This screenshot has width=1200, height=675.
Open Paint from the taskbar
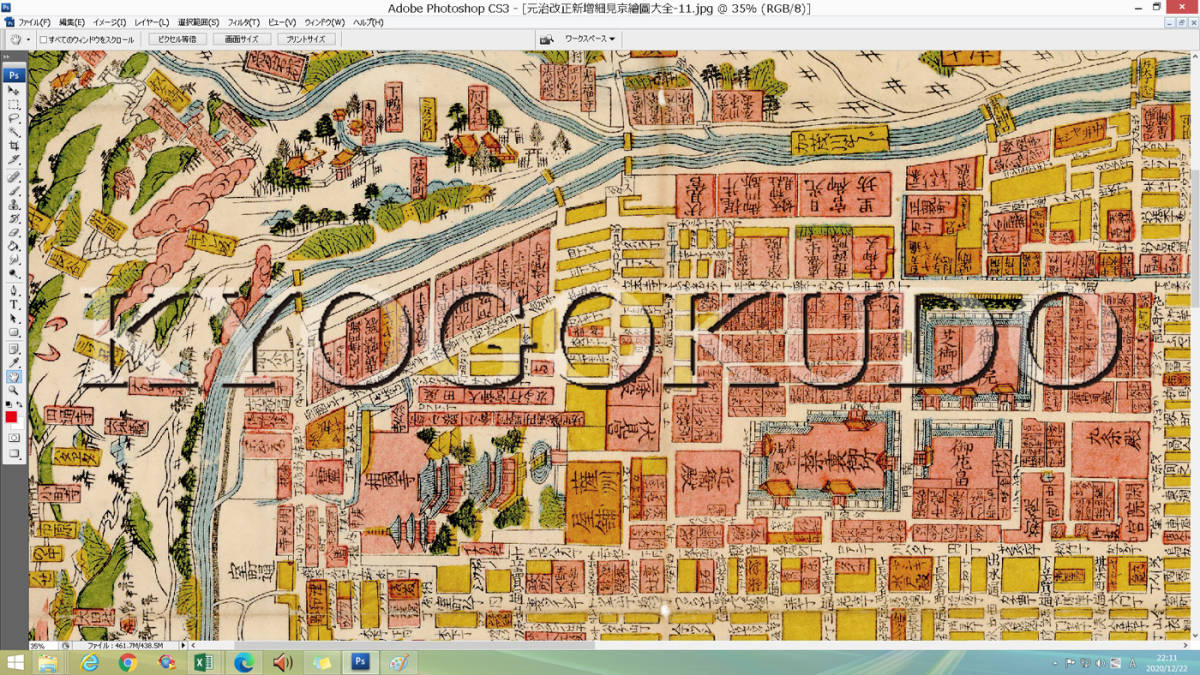click(398, 663)
